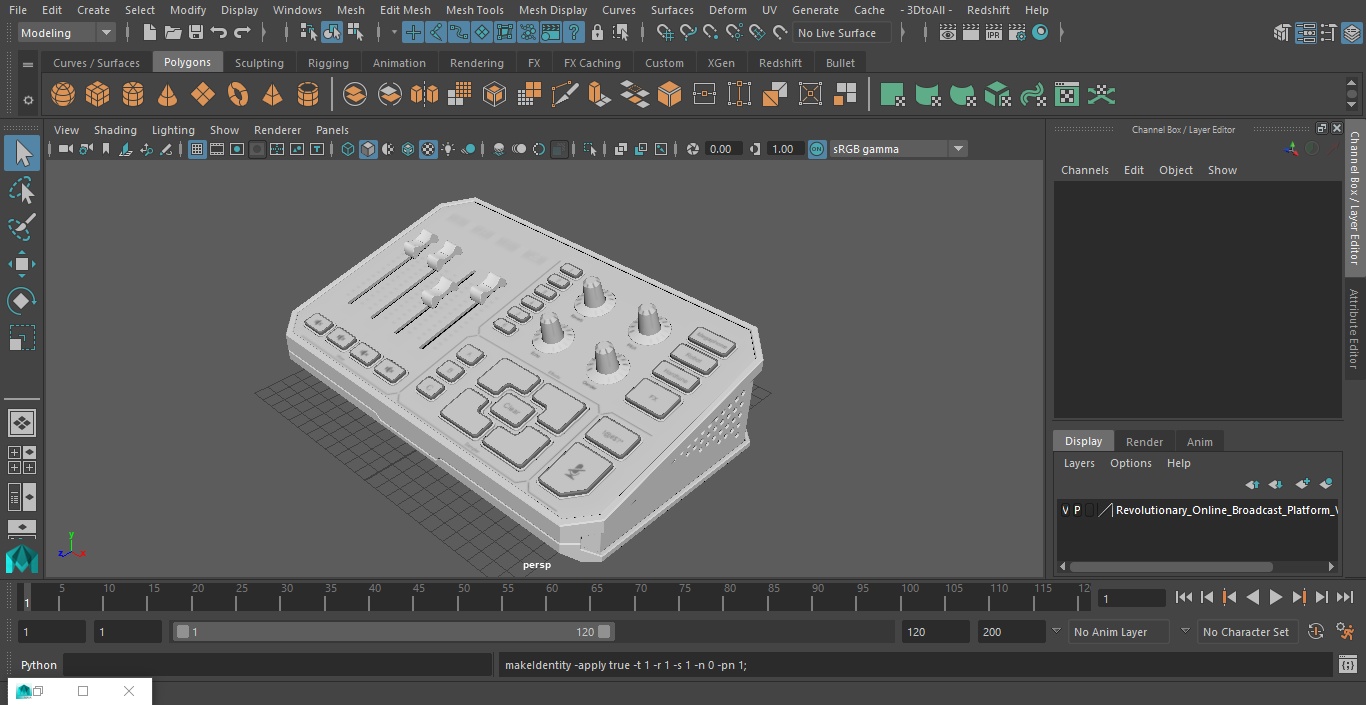This screenshot has height=705, width=1366.
Task: Click the Open Scene folder icon
Action: click(x=173, y=33)
